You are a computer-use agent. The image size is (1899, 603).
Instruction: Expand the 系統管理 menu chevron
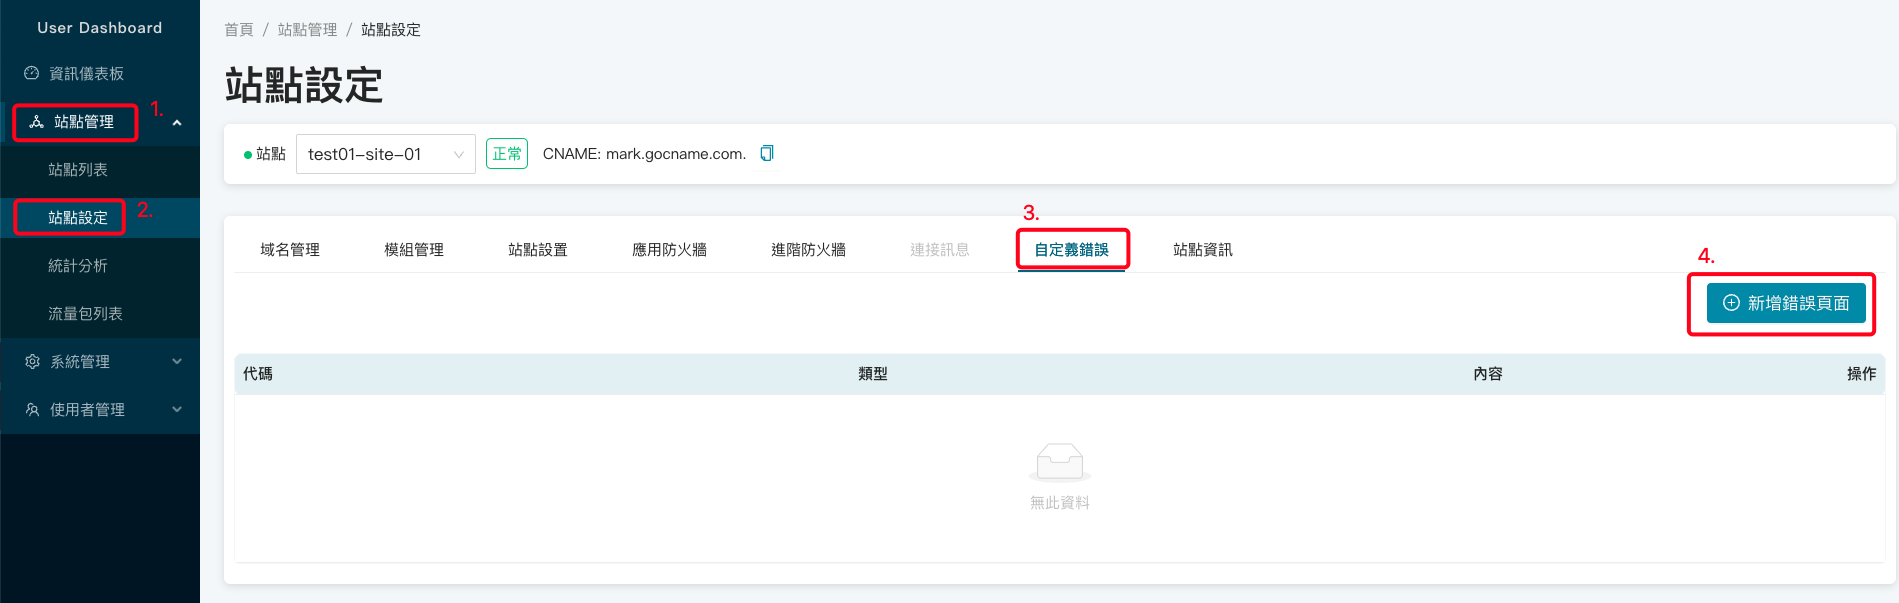(177, 361)
